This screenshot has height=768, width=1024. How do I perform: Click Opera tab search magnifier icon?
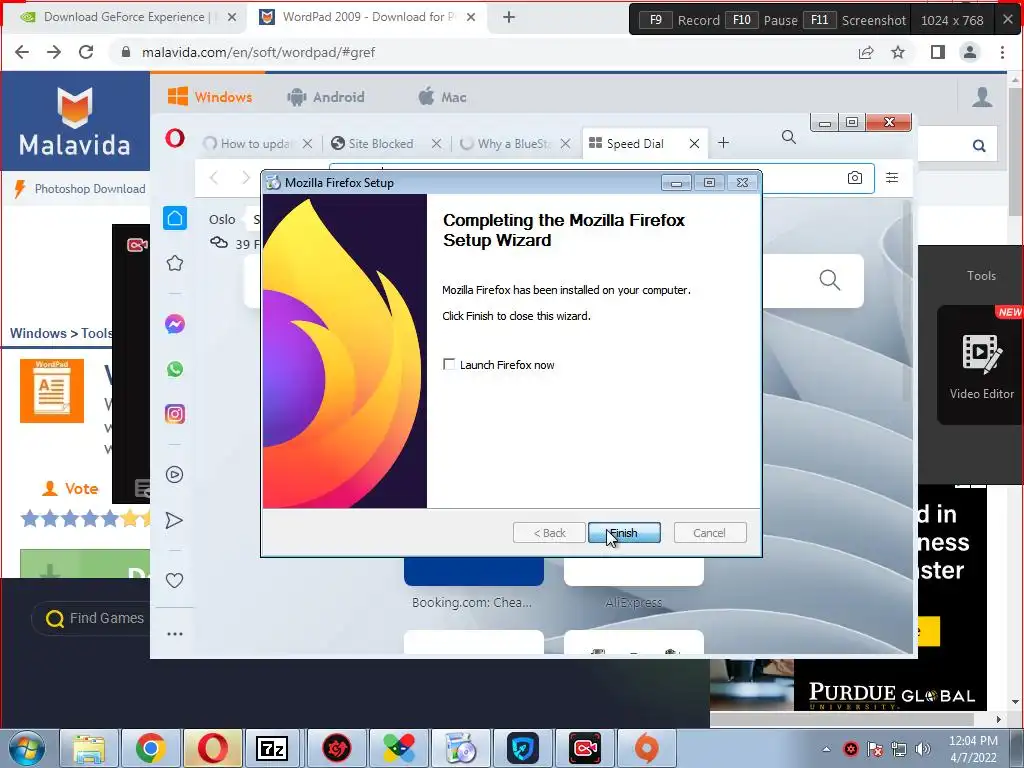(x=788, y=137)
